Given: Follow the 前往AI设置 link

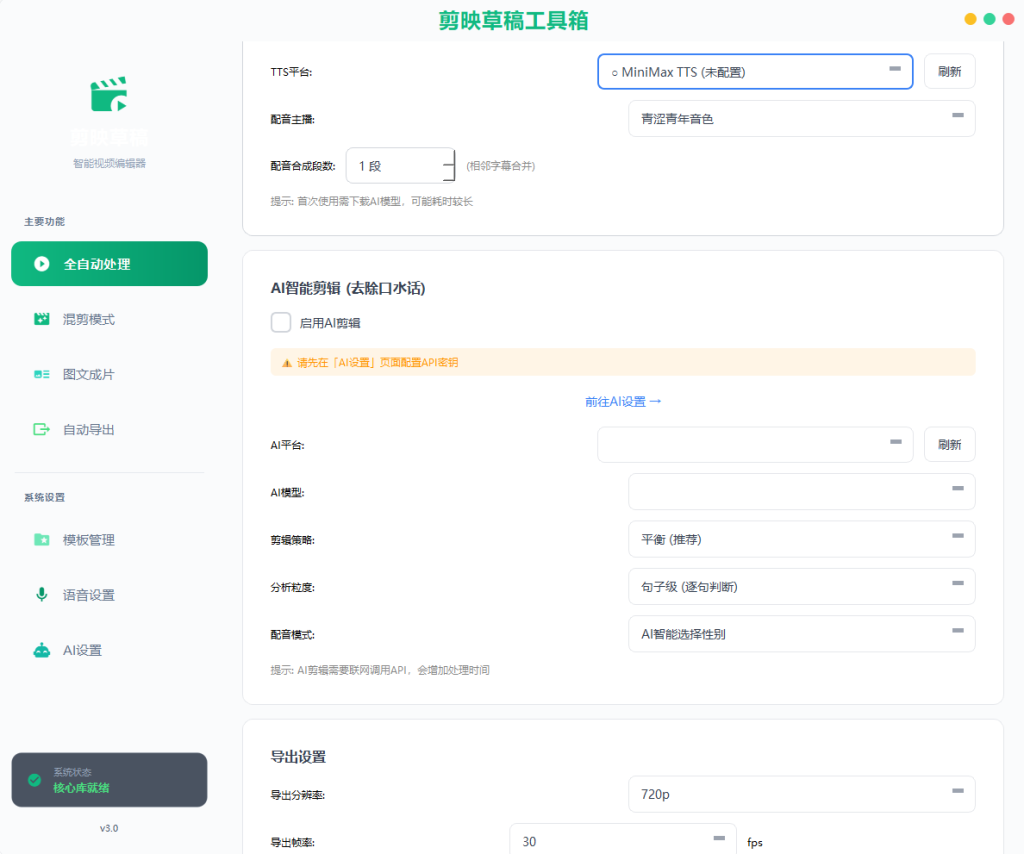Looking at the screenshot, I should coord(623,402).
